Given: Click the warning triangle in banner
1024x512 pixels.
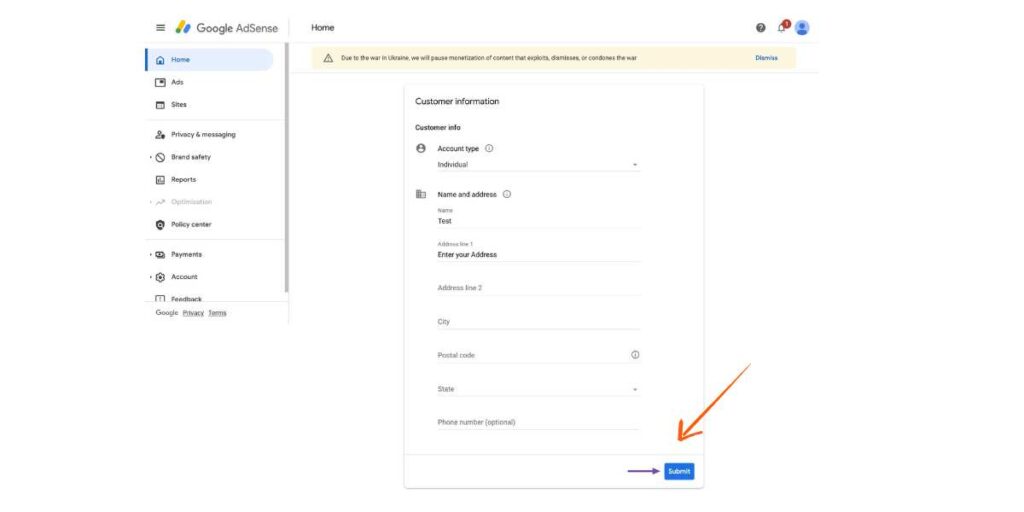Looking at the screenshot, I should pyautogui.click(x=328, y=58).
